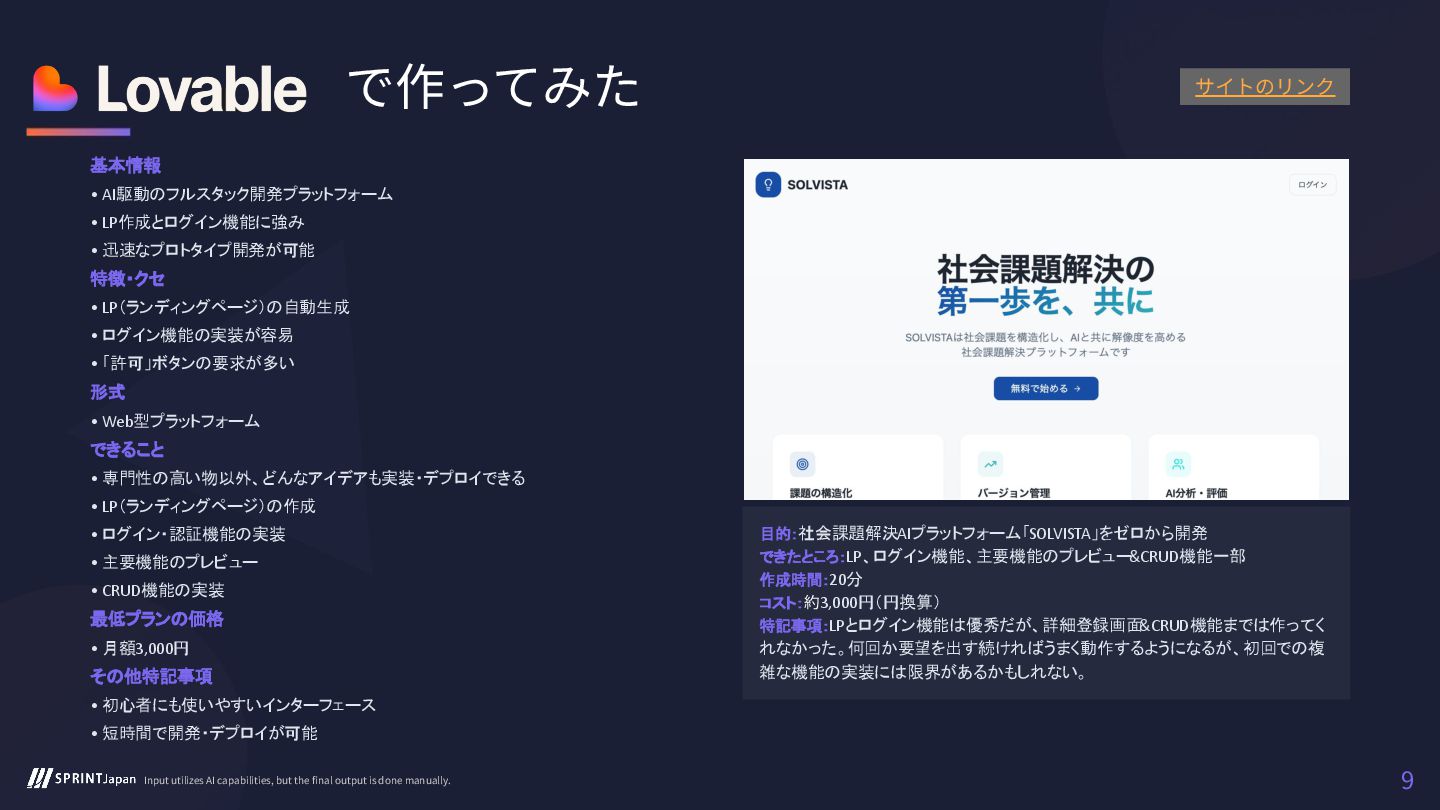Image resolution: width=1440 pixels, height=810 pixels.
Task: Click the Lovable wordmark text
Action: (x=201, y=90)
